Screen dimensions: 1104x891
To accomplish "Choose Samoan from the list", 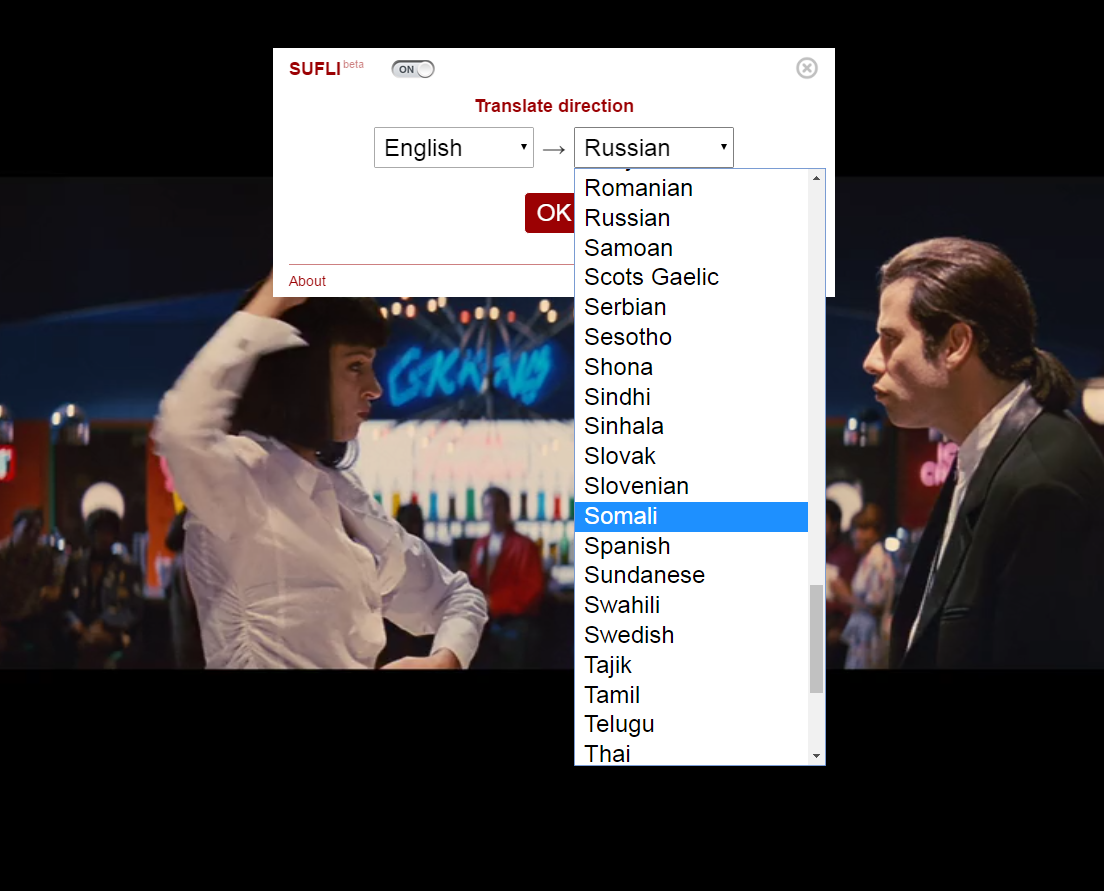I will click(x=691, y=248).
